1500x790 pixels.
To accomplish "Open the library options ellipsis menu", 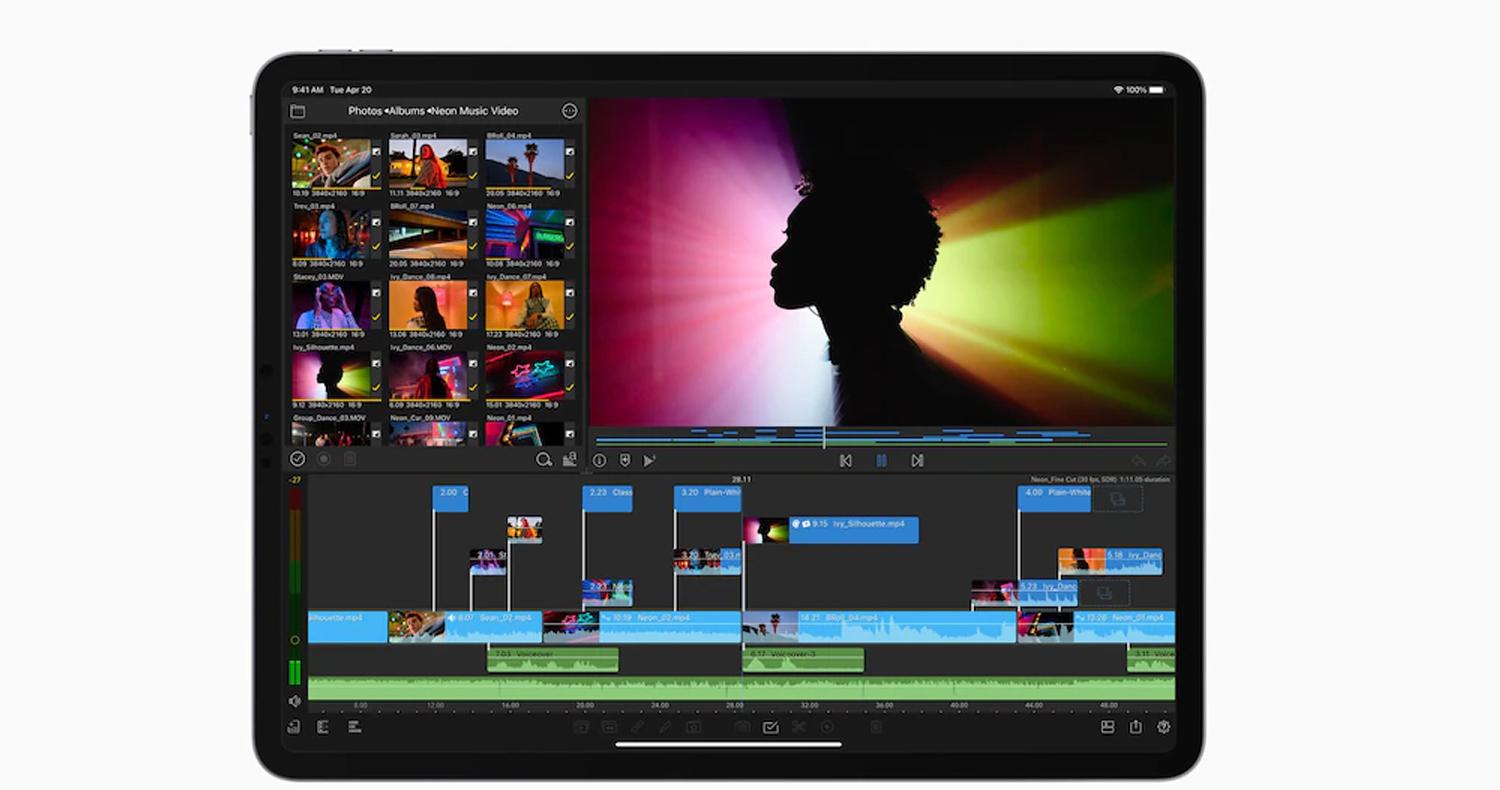I will (x=570, y=111).
